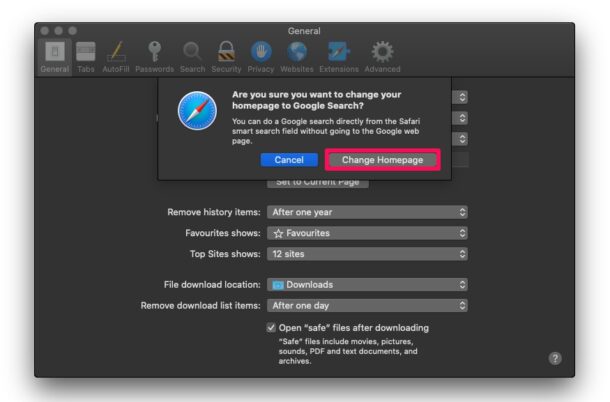The height and width of the screenshot is (402, 610).
Task: Open the Websites preferences pane
Action: pos(297,57)
